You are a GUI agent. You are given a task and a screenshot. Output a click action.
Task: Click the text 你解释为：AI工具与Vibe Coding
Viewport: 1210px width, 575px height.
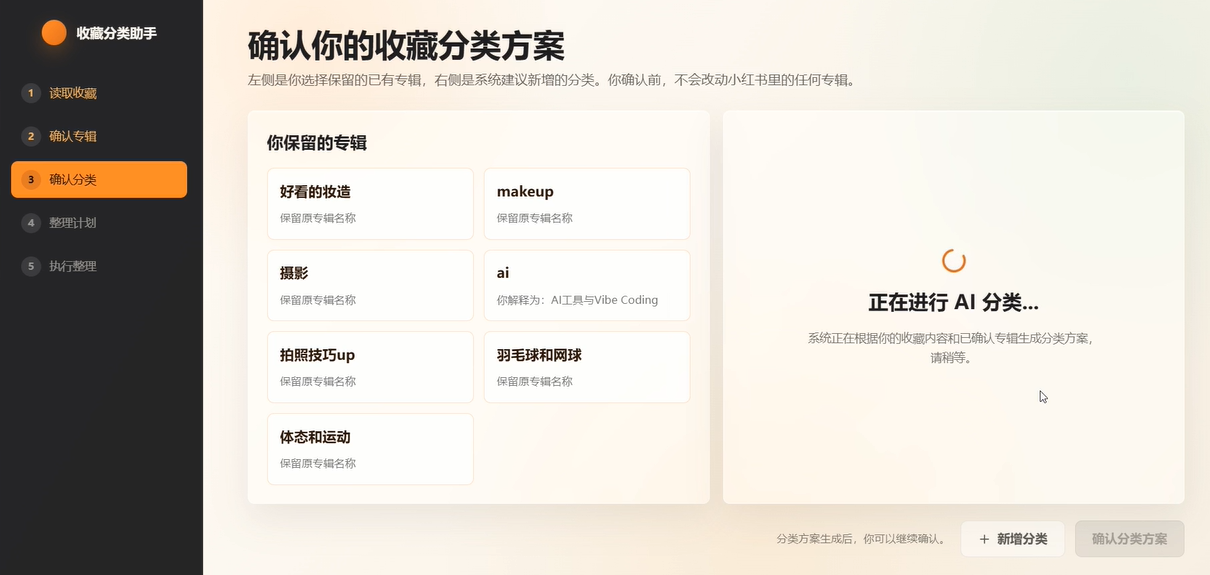tap(578, 300)
